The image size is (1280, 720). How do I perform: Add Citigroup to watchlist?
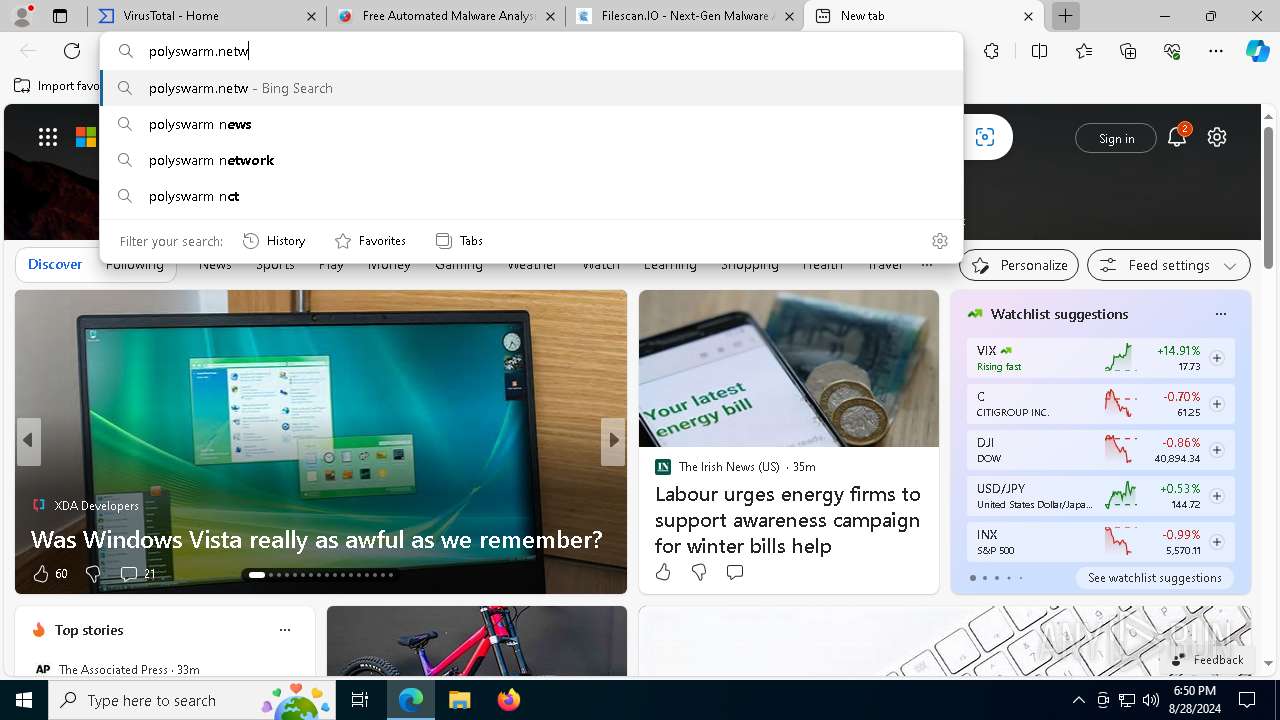coord(1217,404)
